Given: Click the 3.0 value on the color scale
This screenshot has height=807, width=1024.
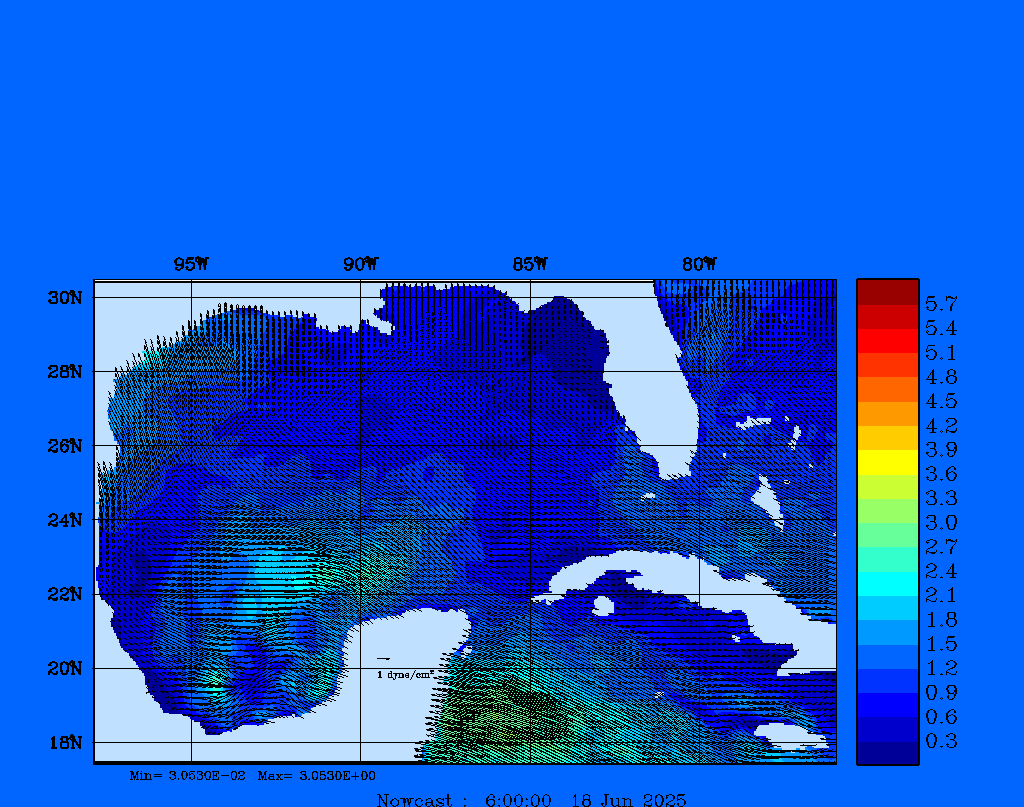Looking at the screenshot, I should click(941, 522).
